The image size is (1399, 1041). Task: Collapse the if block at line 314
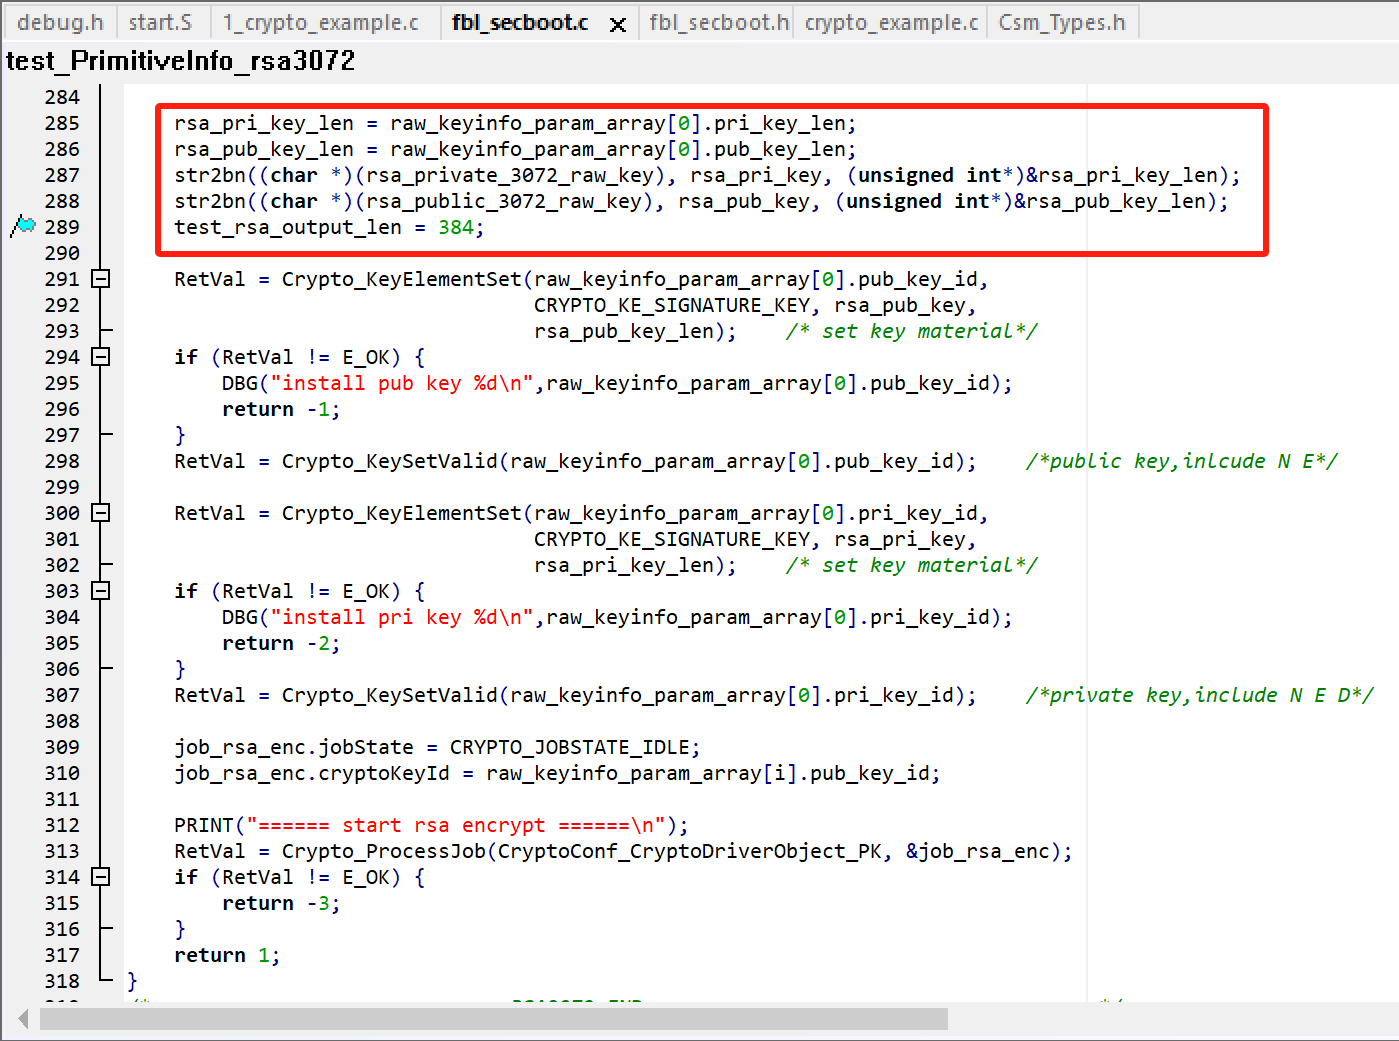pos(101,877)
